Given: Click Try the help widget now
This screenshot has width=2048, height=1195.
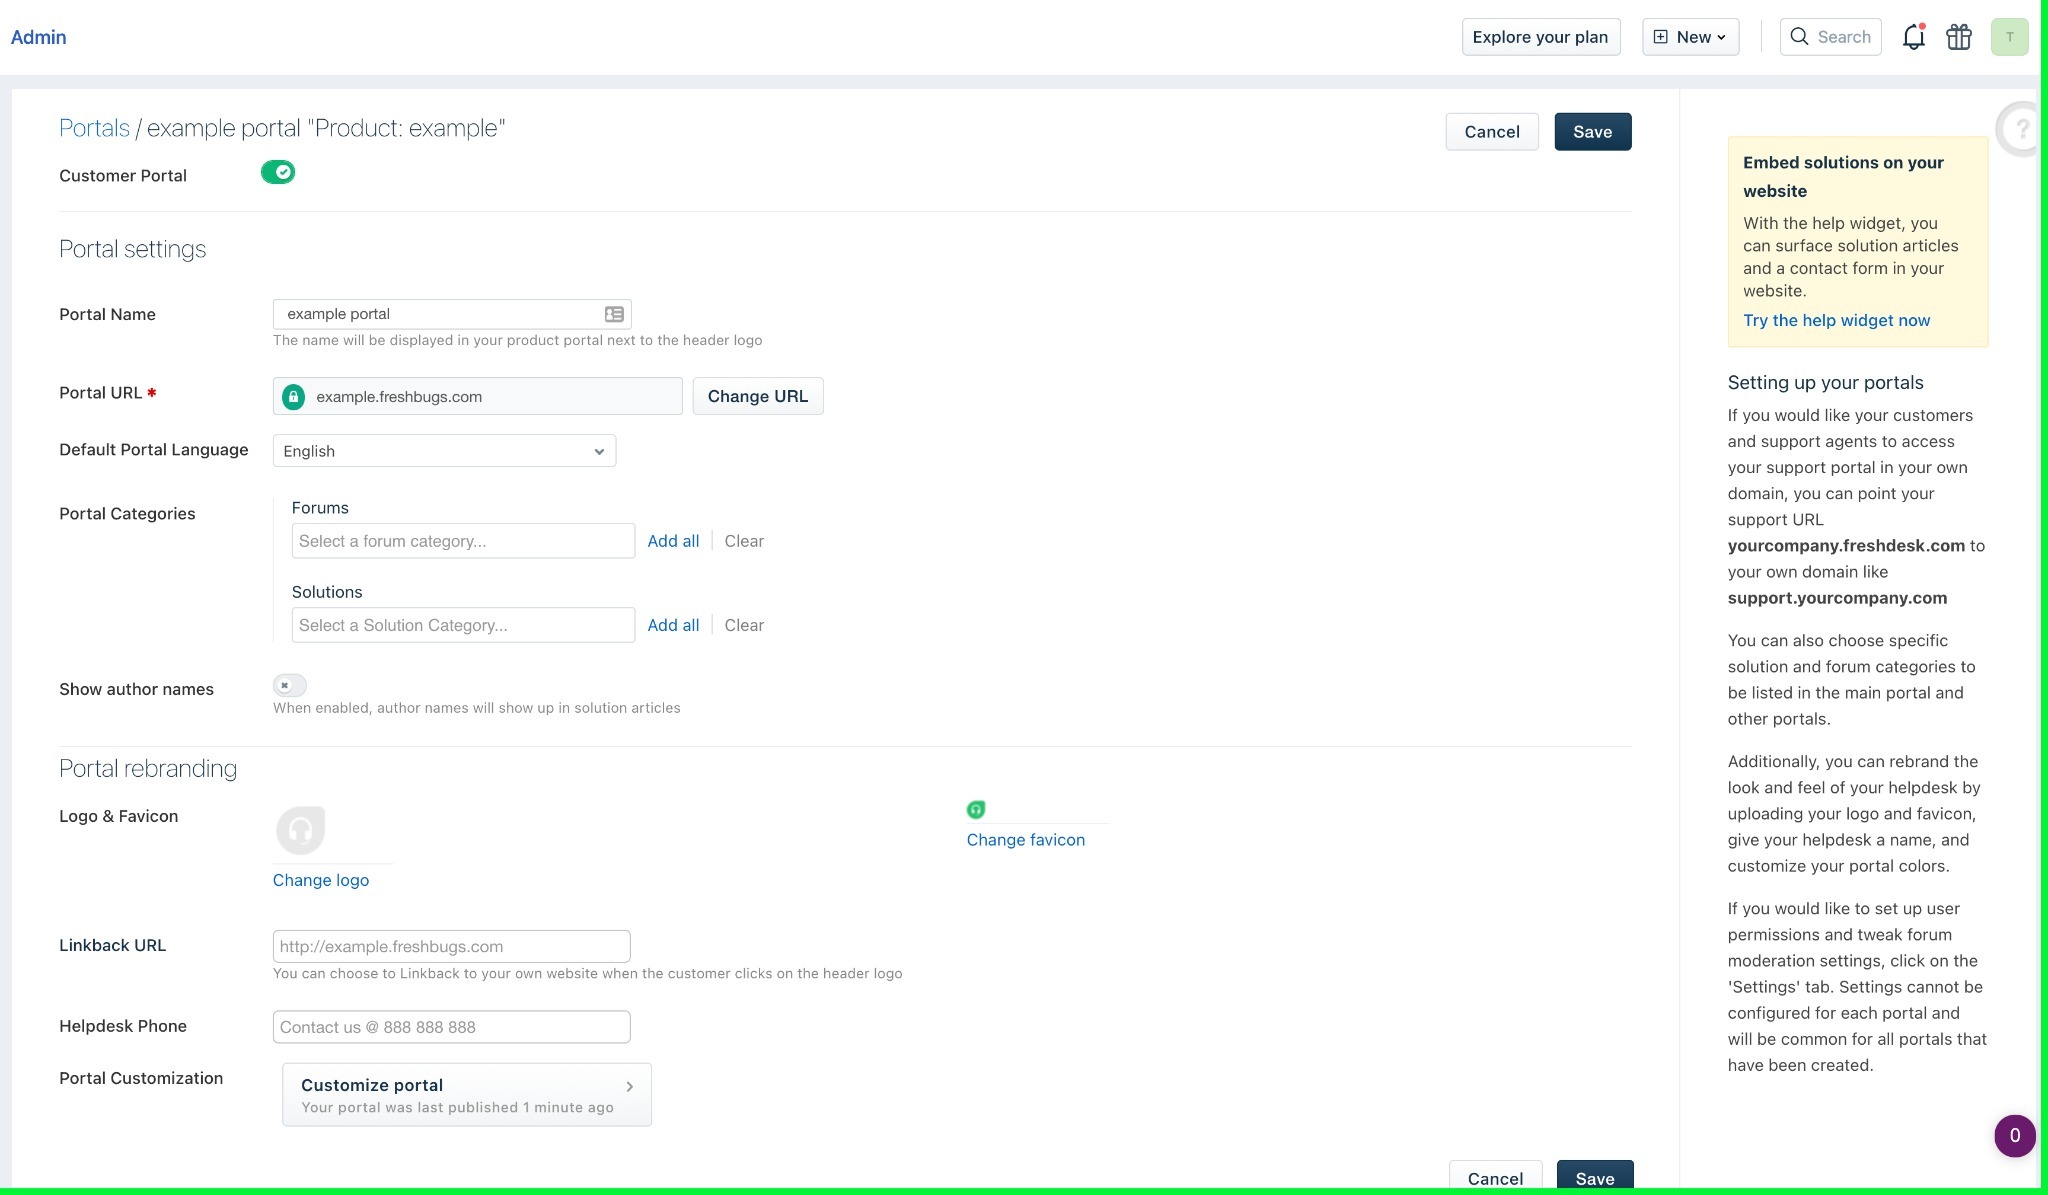Looking at the screenshot, I should pos(1836,320).
